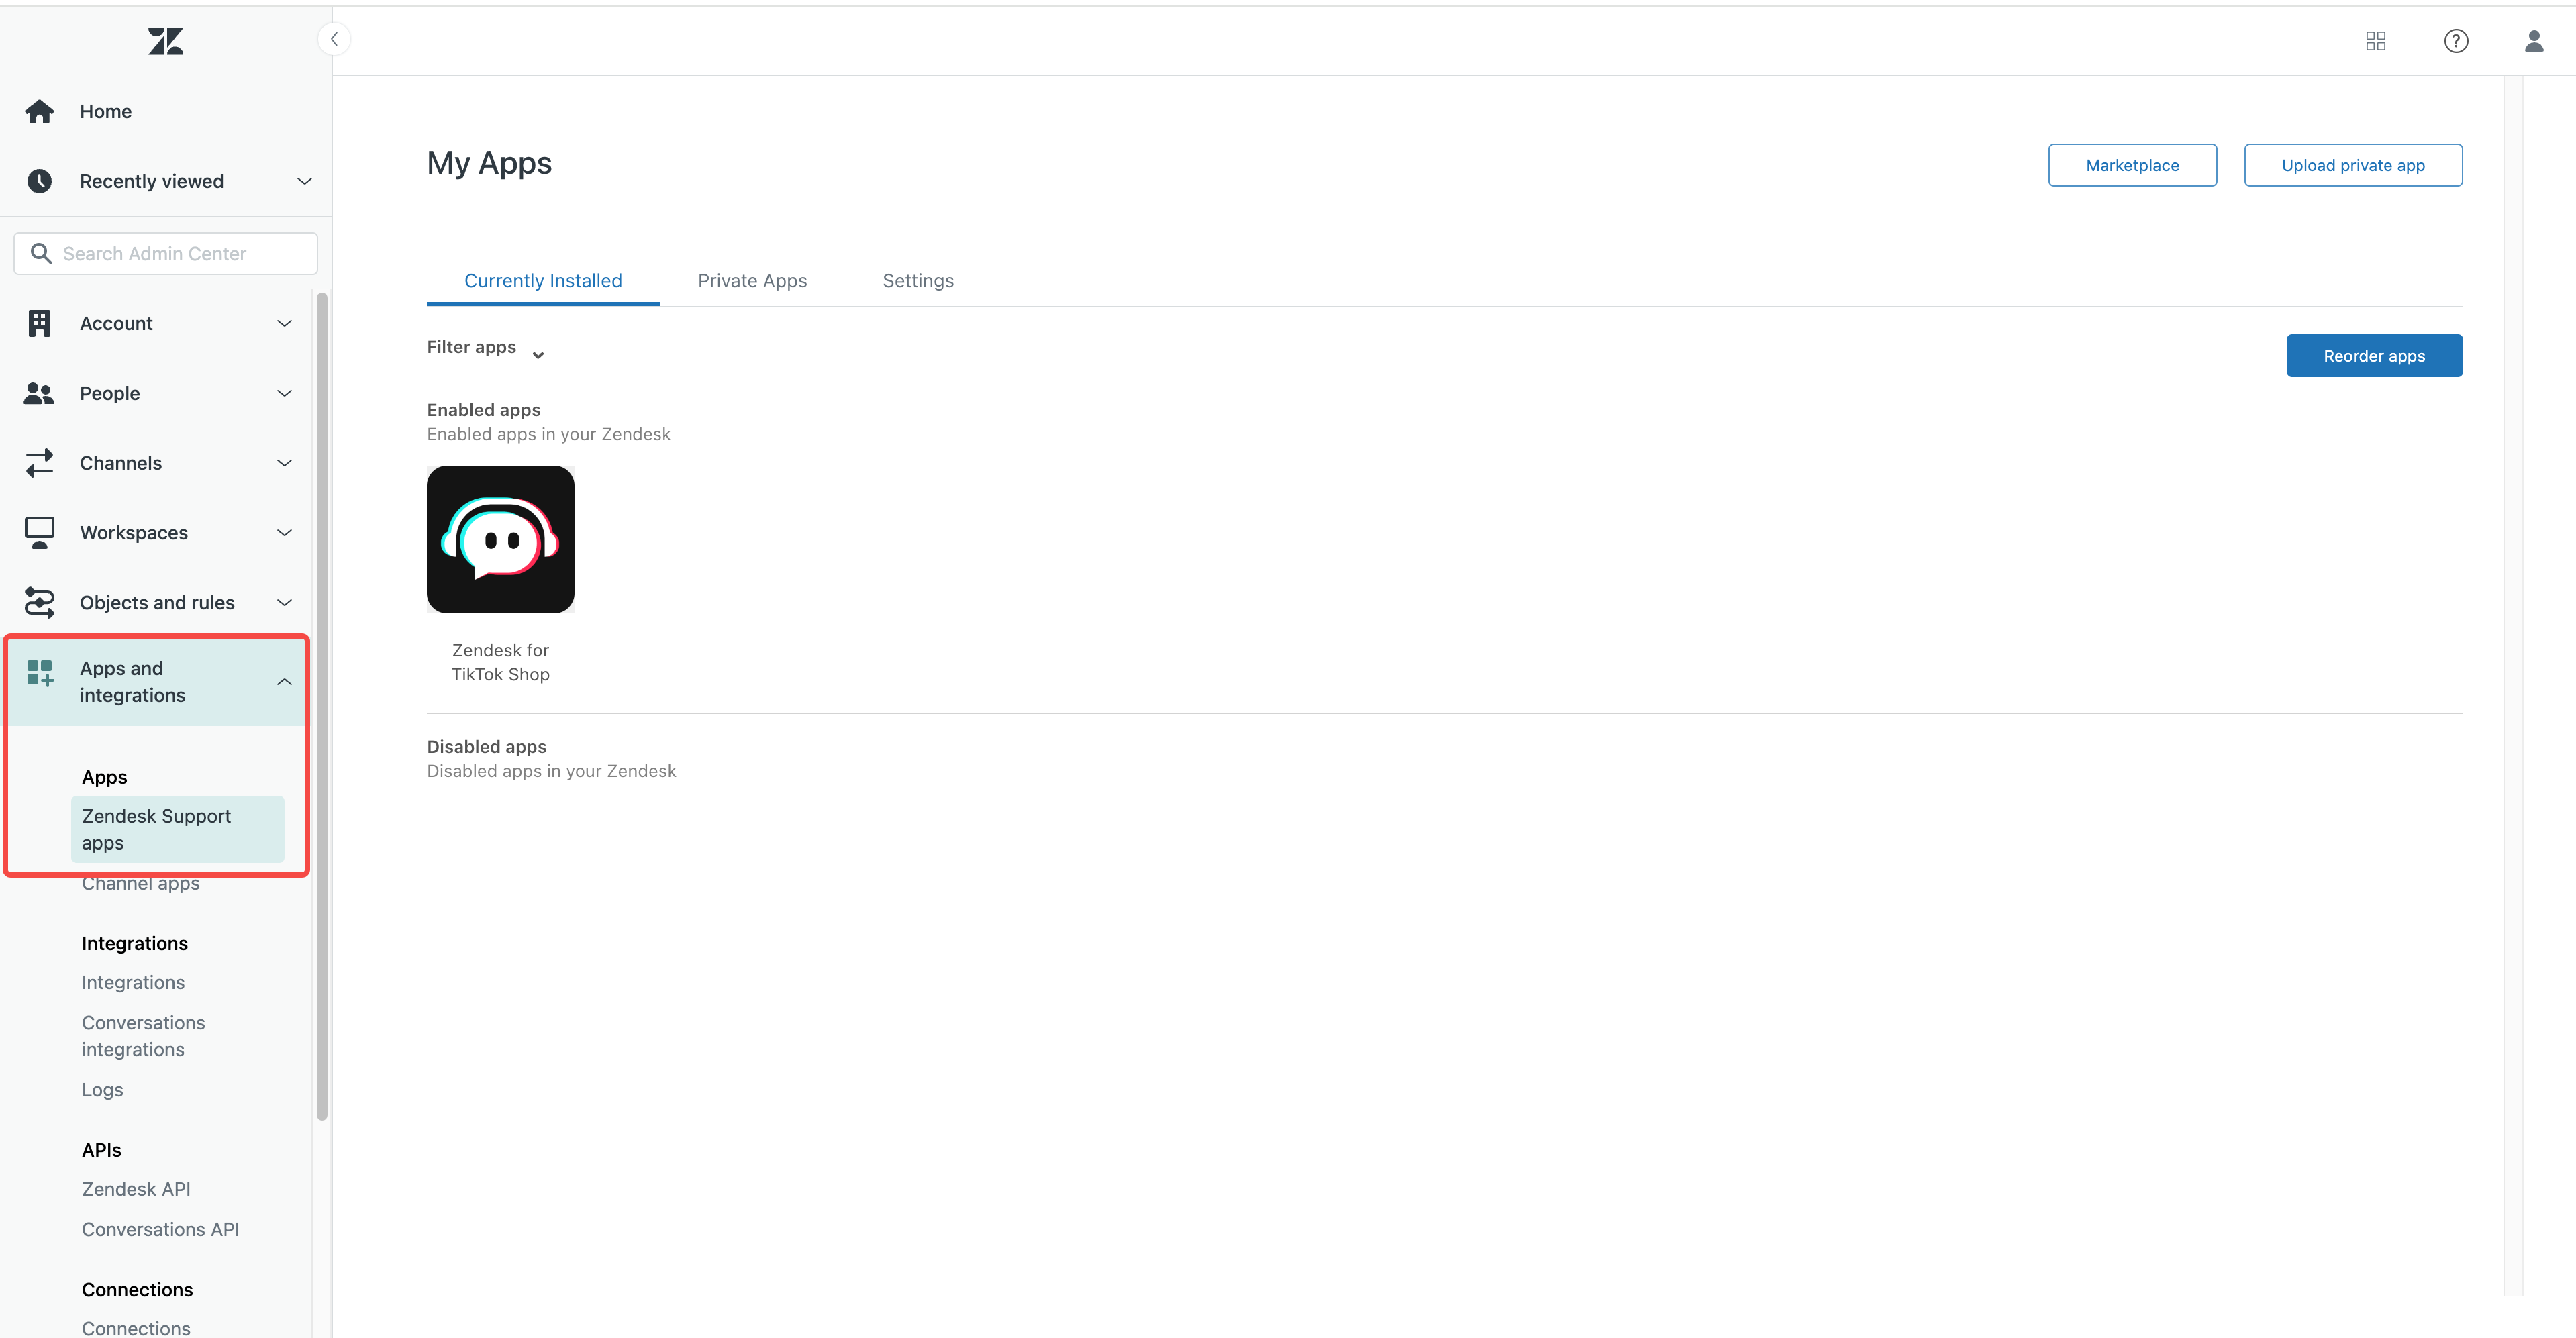The width and height of the screenshot is (2576, 1338).
Task: Collapse the Apps and integrations section
Action: click(284, 682)
